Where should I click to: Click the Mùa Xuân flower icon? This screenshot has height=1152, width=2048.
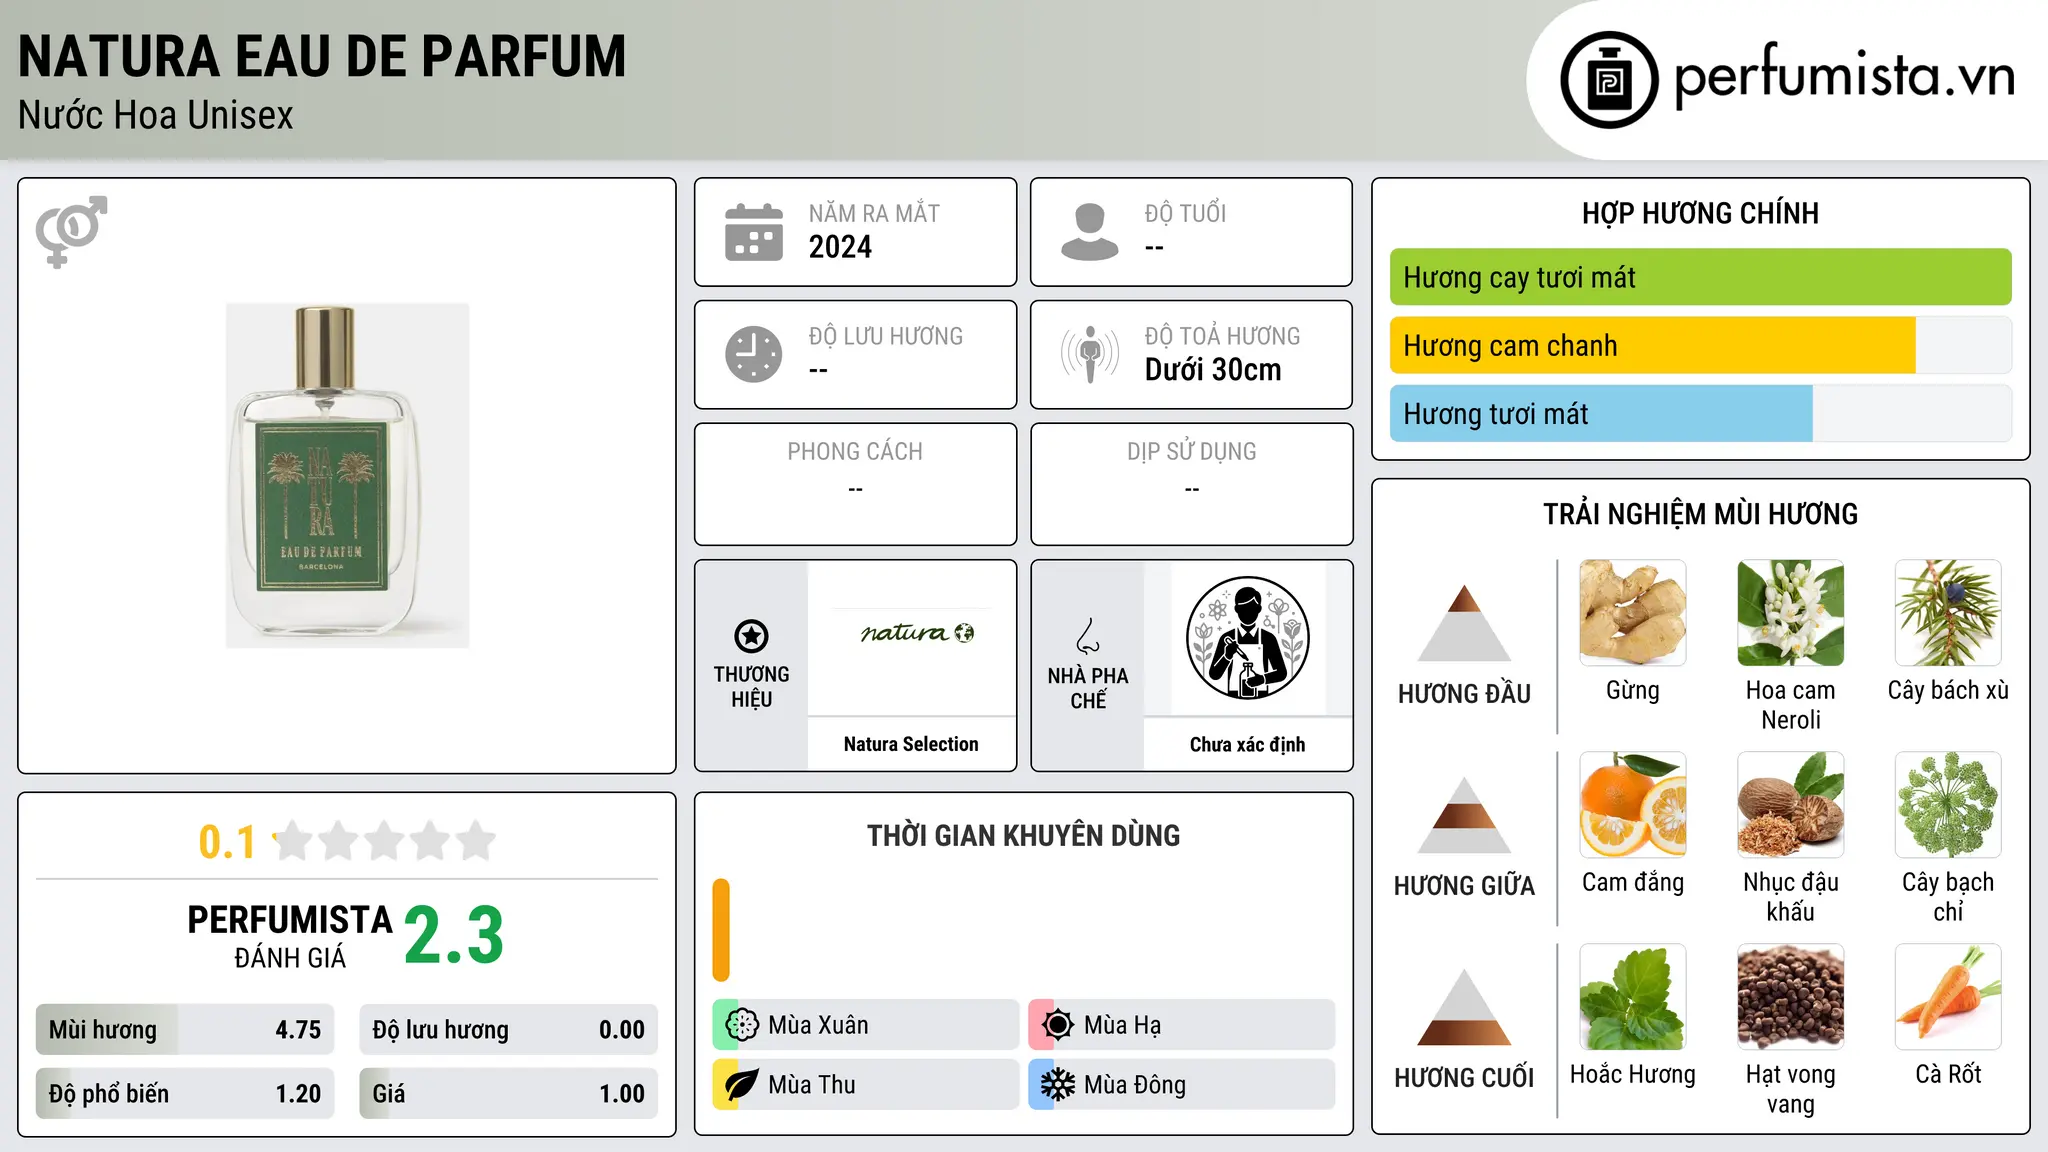tap(742, 1025)
